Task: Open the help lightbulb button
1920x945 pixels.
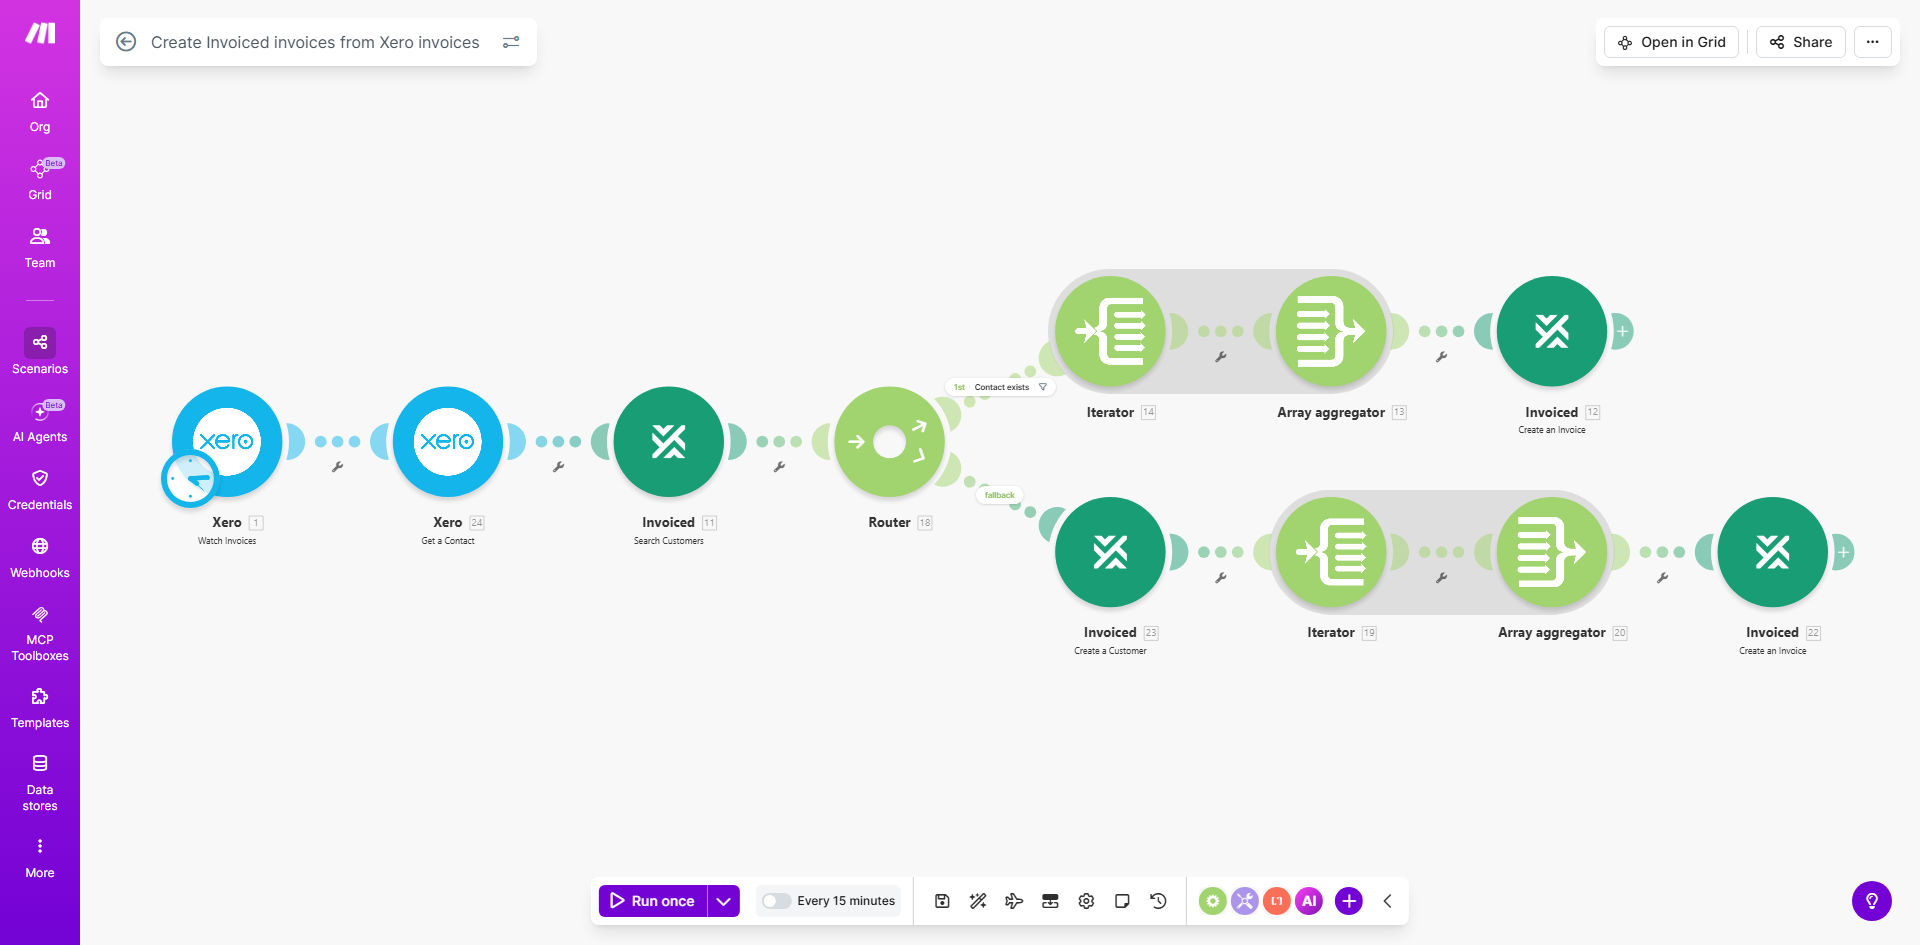Action: tap(1872, 901)
